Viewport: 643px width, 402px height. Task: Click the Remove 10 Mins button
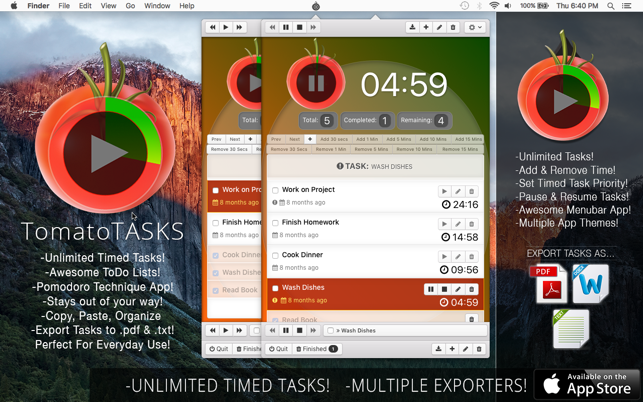[x=414, y=149]
